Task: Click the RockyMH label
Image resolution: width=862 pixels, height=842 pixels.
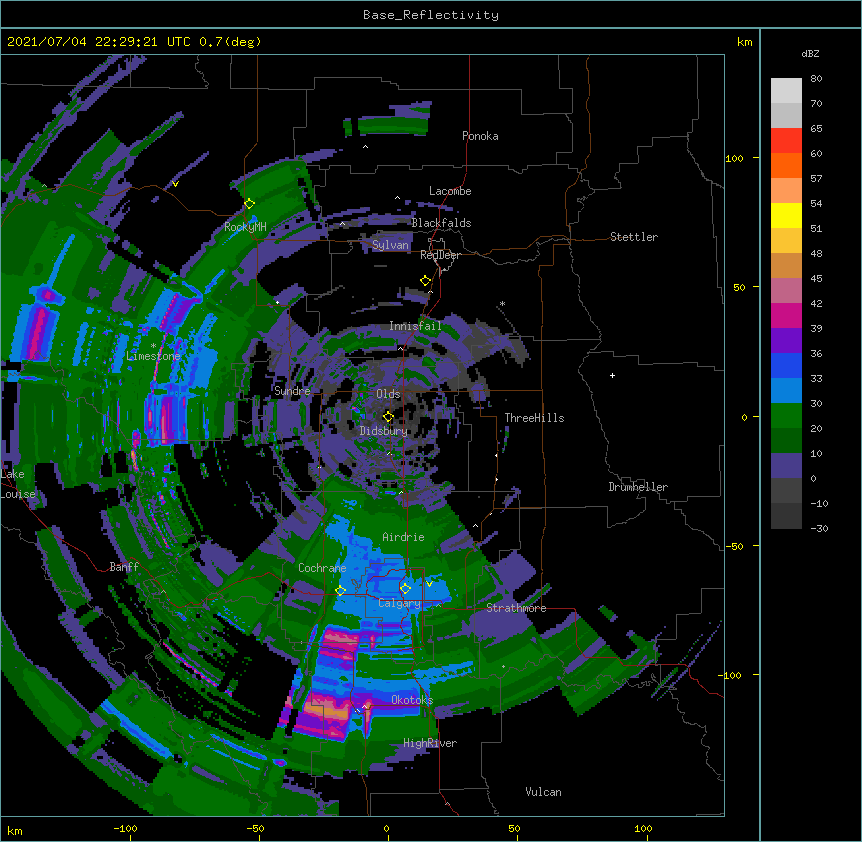Action: pyautogui.click(x=245, y=227)
